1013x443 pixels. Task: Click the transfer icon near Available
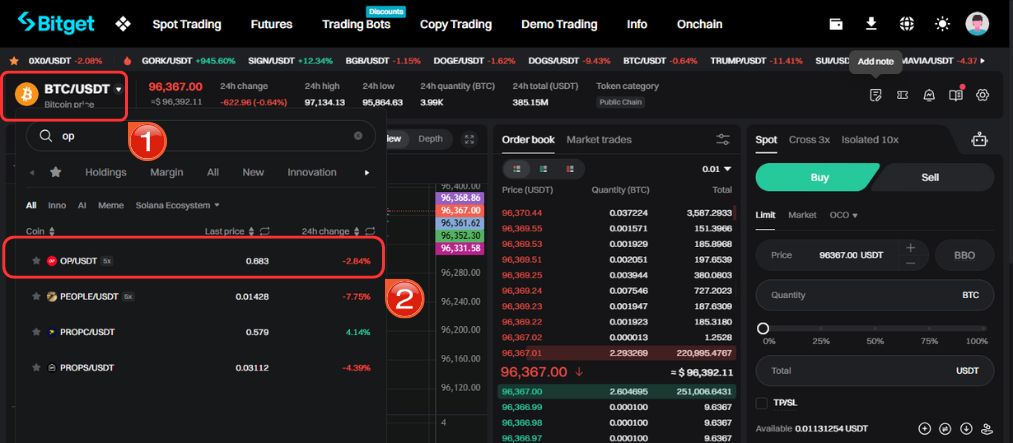click(945, 428)
